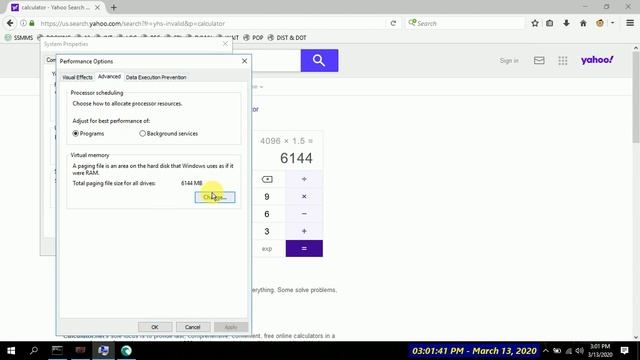Open the volume control in system tray
Screen dimensions: 640x360
click(579, 351)
